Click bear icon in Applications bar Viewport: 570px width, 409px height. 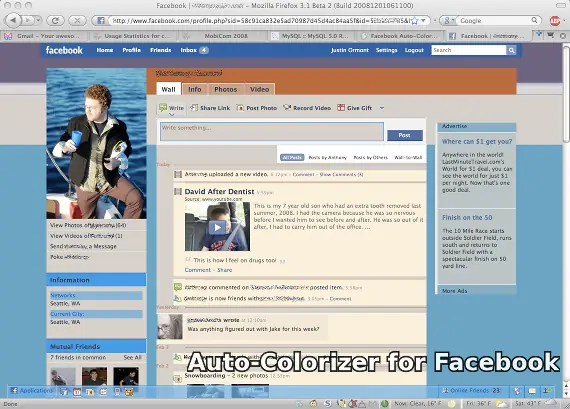129,392
